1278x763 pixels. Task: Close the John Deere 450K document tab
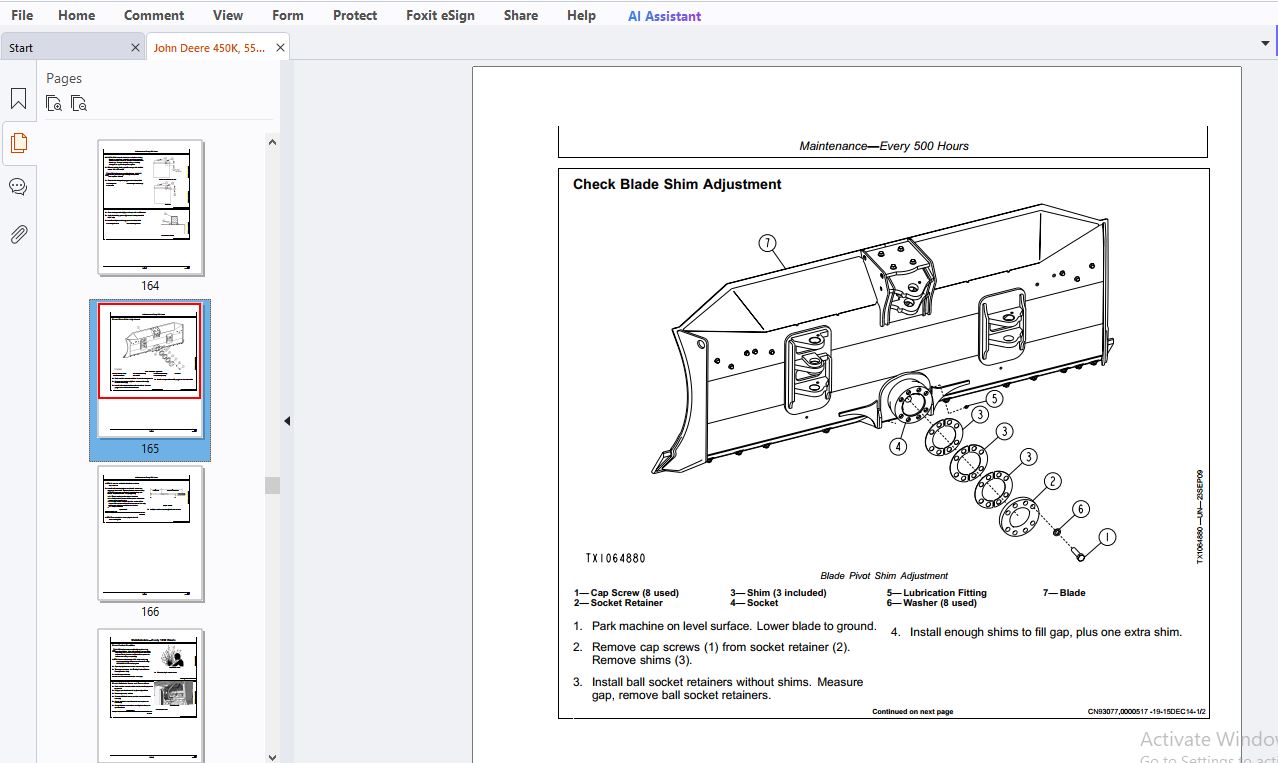pos(280,47)
